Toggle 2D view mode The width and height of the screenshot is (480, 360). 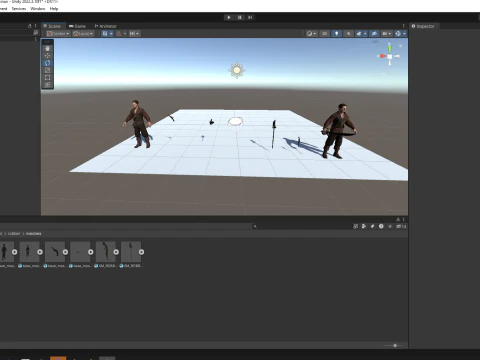324,34
